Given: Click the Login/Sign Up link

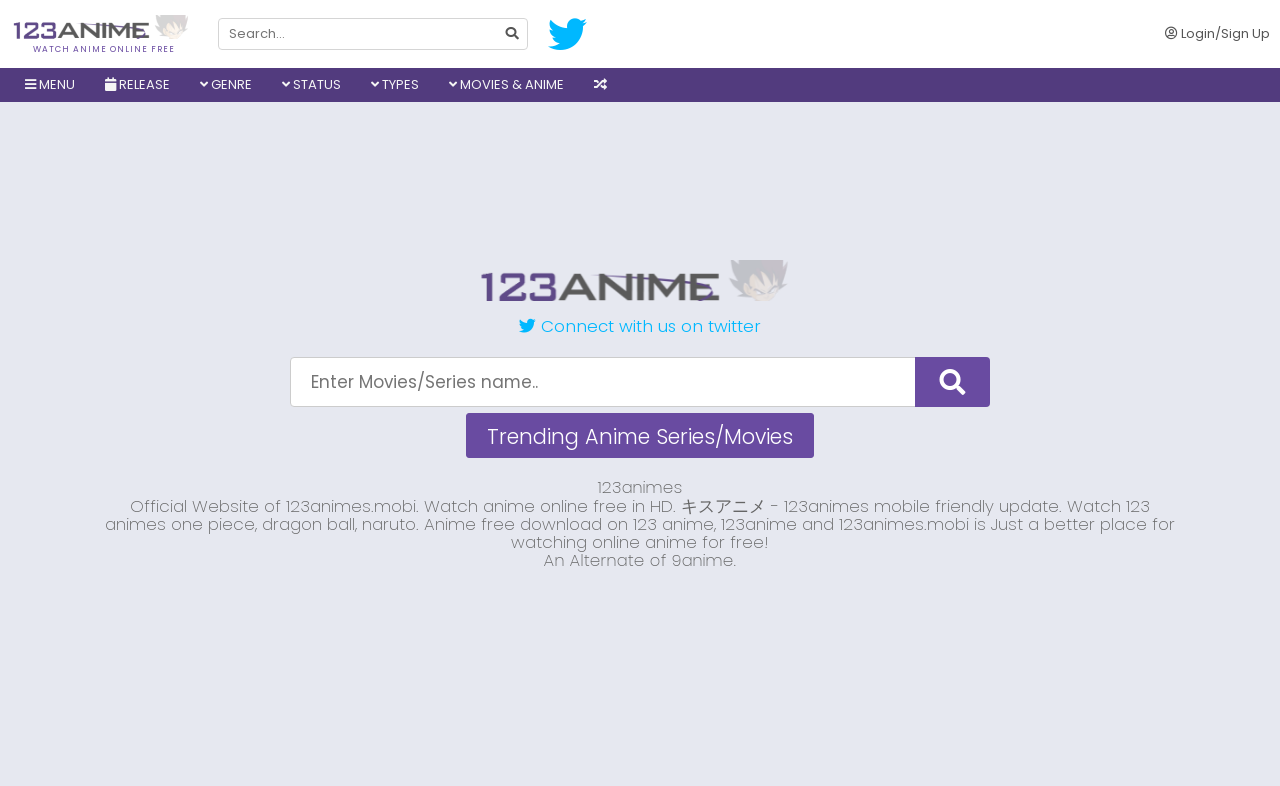Looking at the screenshot, I should pos(1217,33).
